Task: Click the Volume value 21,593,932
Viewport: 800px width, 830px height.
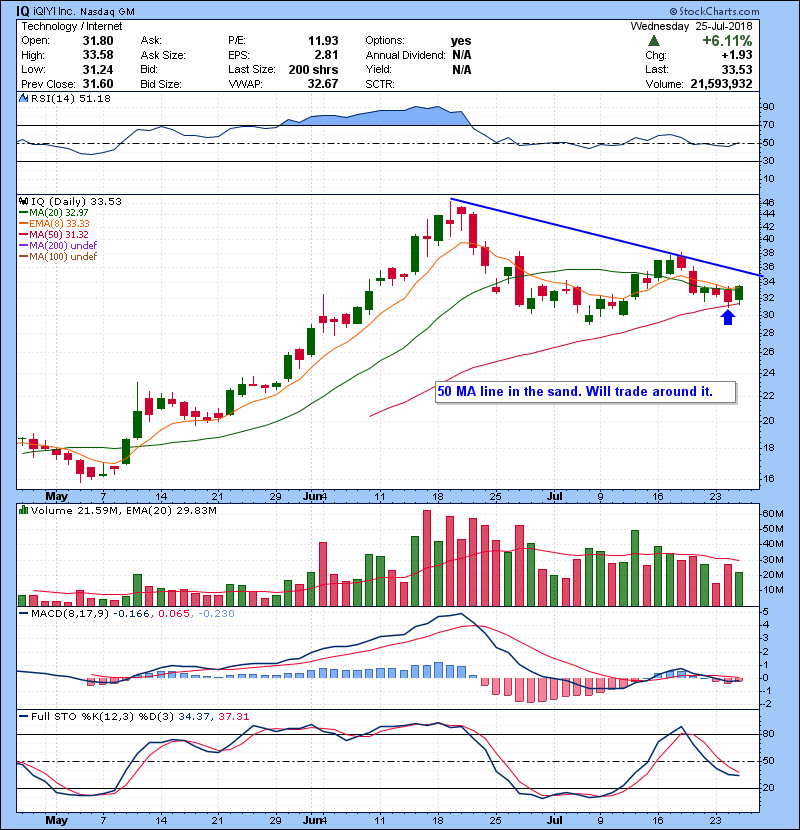Action: tap(721, 84)
